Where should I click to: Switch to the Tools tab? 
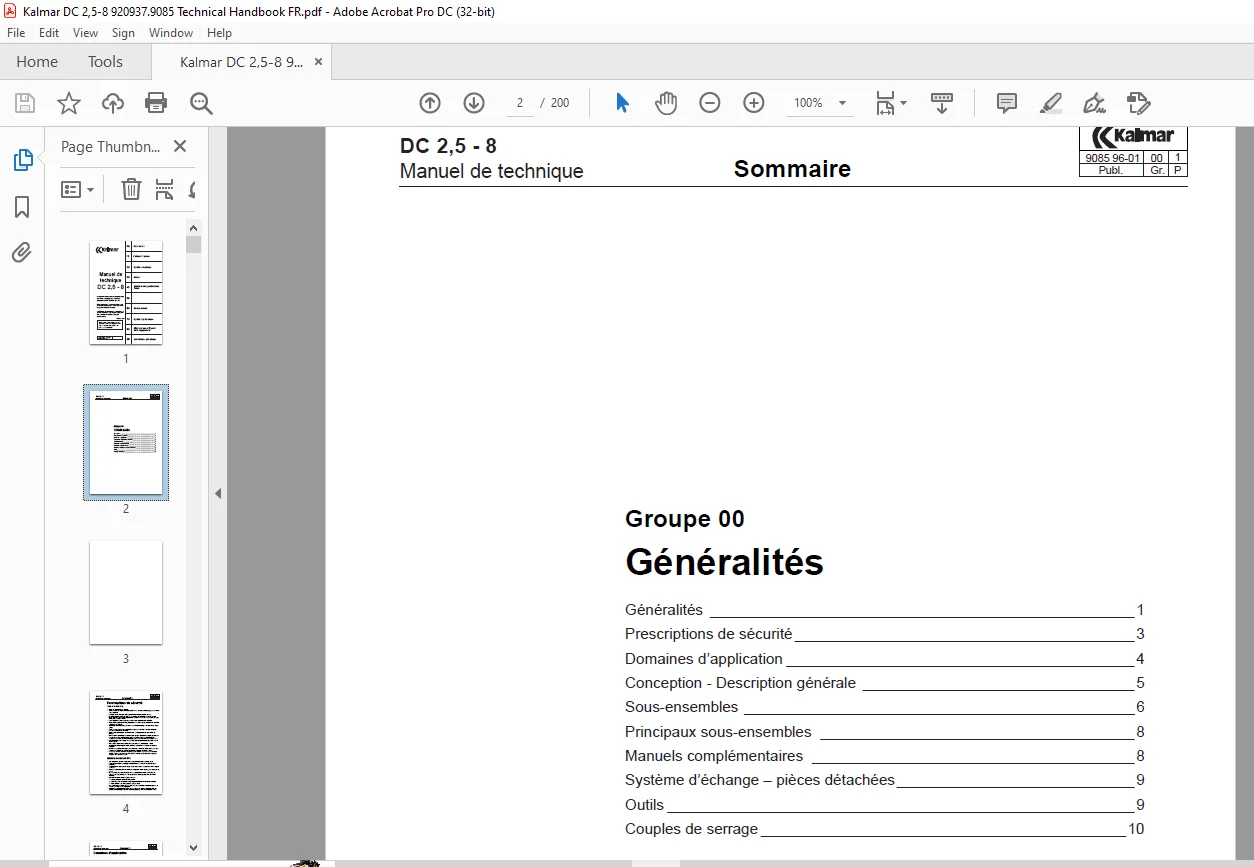point(105,61)
